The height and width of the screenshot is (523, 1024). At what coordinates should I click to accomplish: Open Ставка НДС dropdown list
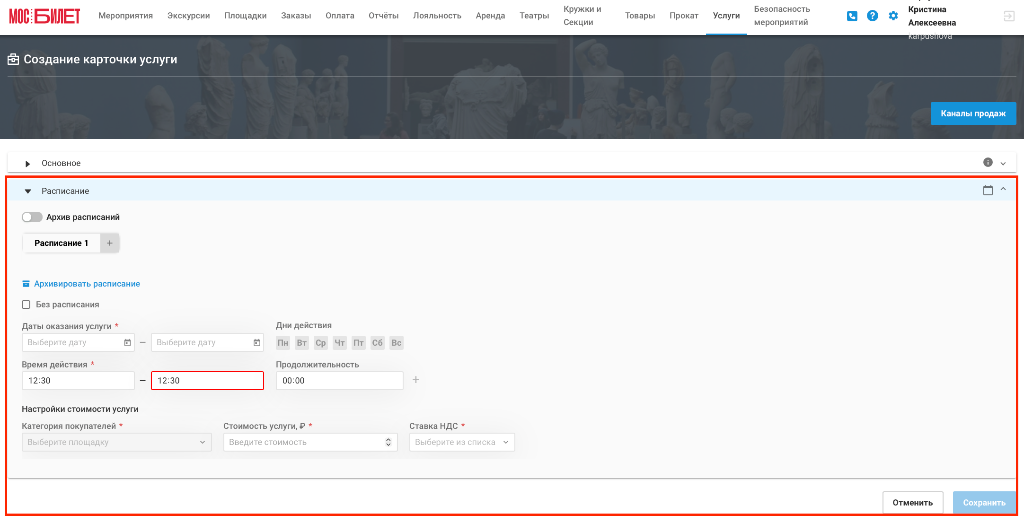(462, 442)
